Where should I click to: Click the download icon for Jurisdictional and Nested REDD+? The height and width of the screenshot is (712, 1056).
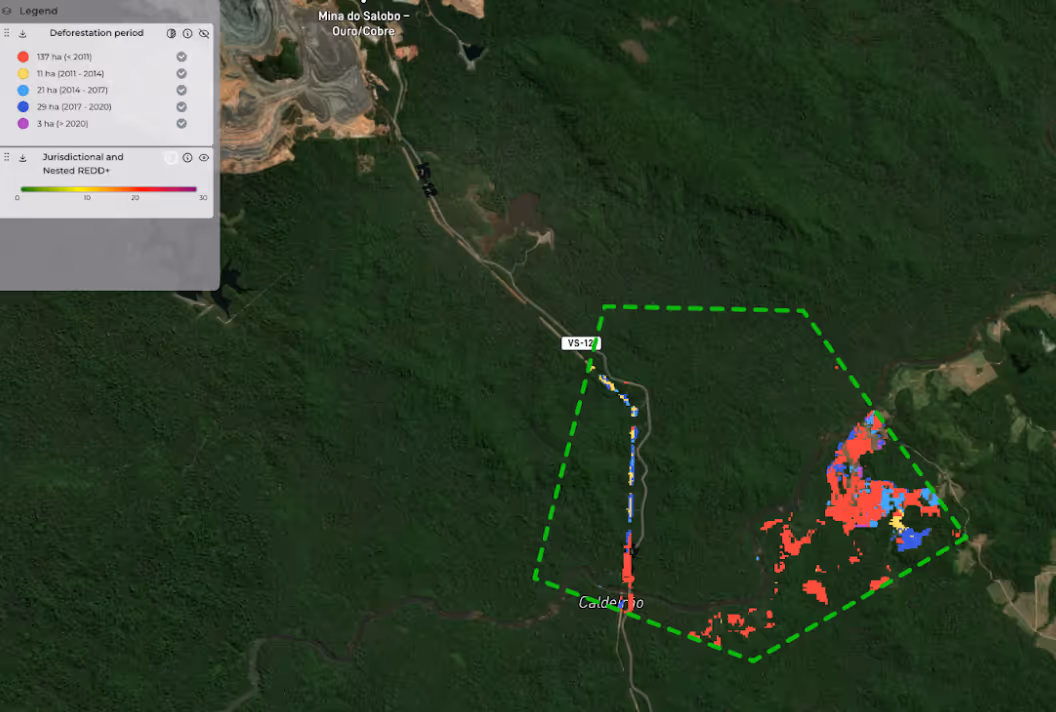pos(22,157)
